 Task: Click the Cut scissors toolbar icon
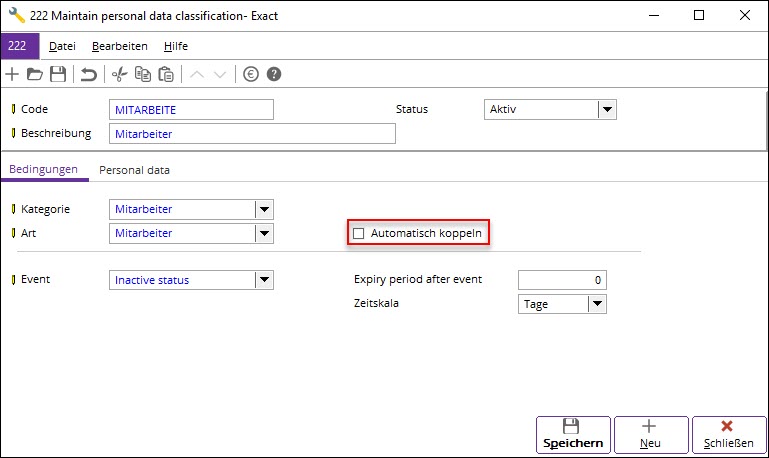119,75
